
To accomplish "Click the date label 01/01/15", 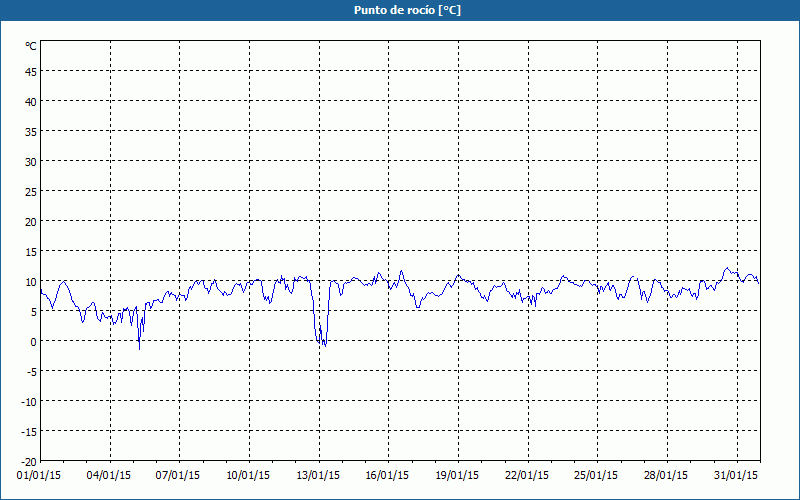I will pos(39,476).
